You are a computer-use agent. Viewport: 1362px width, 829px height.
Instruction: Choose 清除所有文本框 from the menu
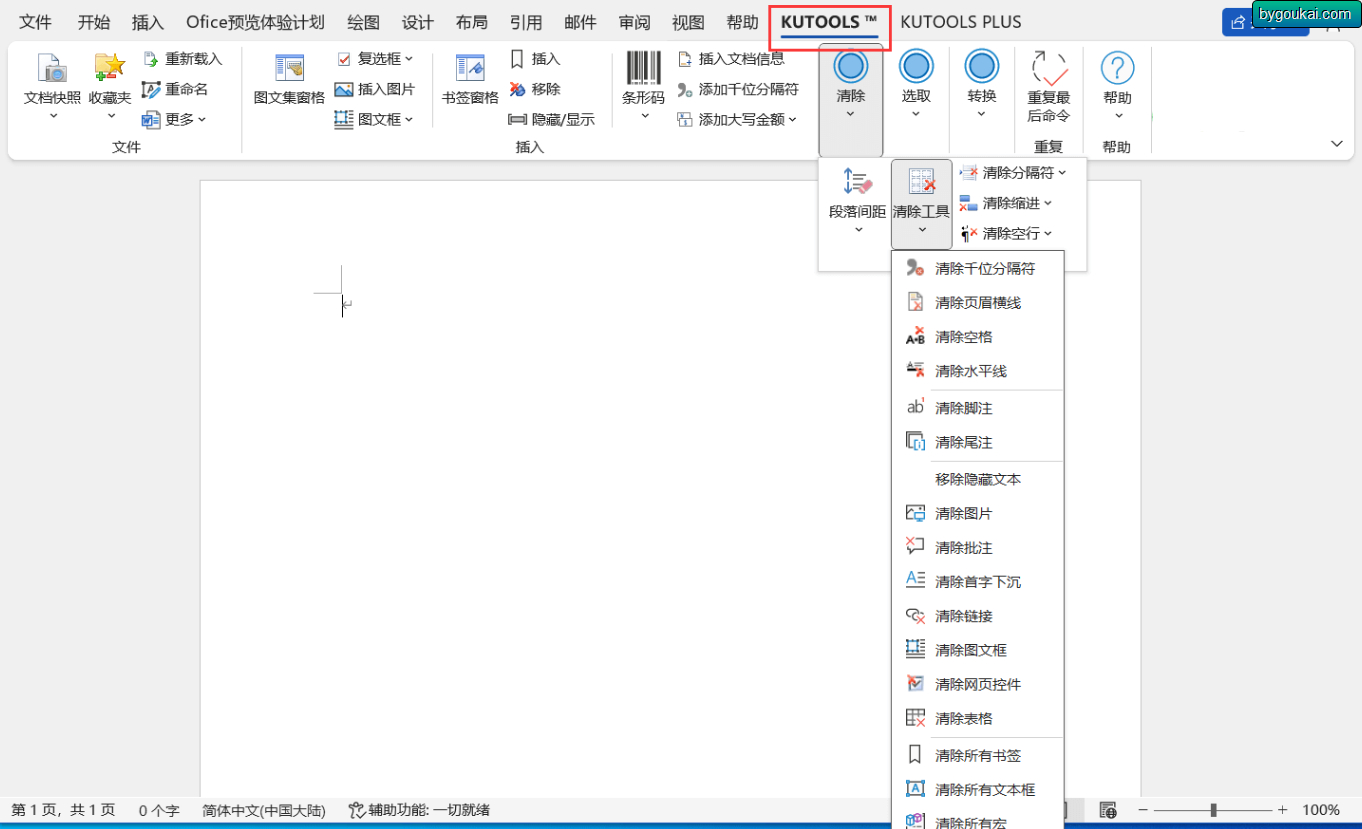[x=977, y=789]
